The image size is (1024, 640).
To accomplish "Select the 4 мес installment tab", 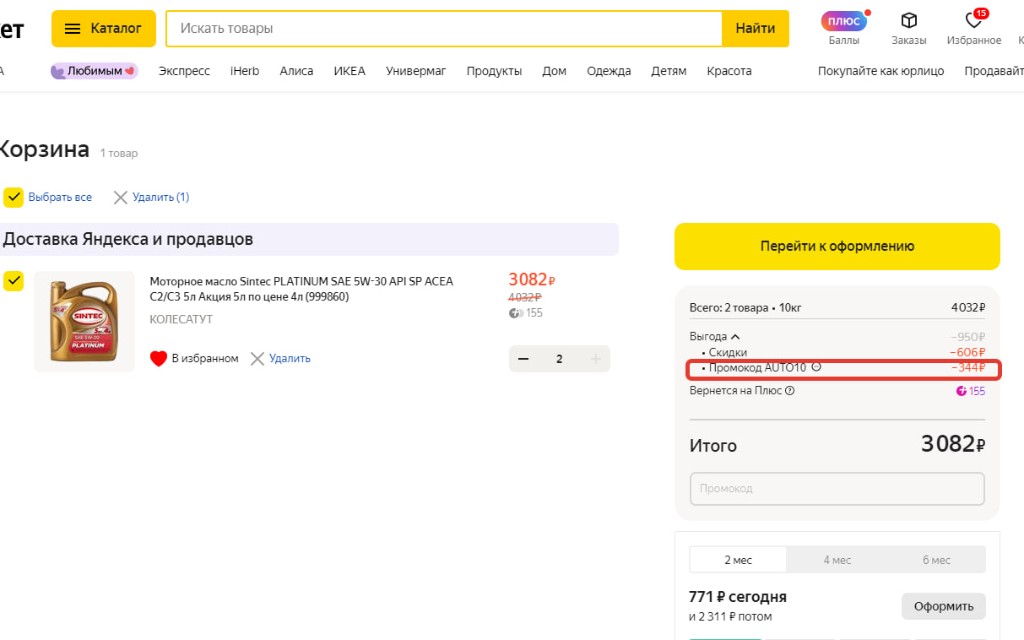I will point(837,560).
